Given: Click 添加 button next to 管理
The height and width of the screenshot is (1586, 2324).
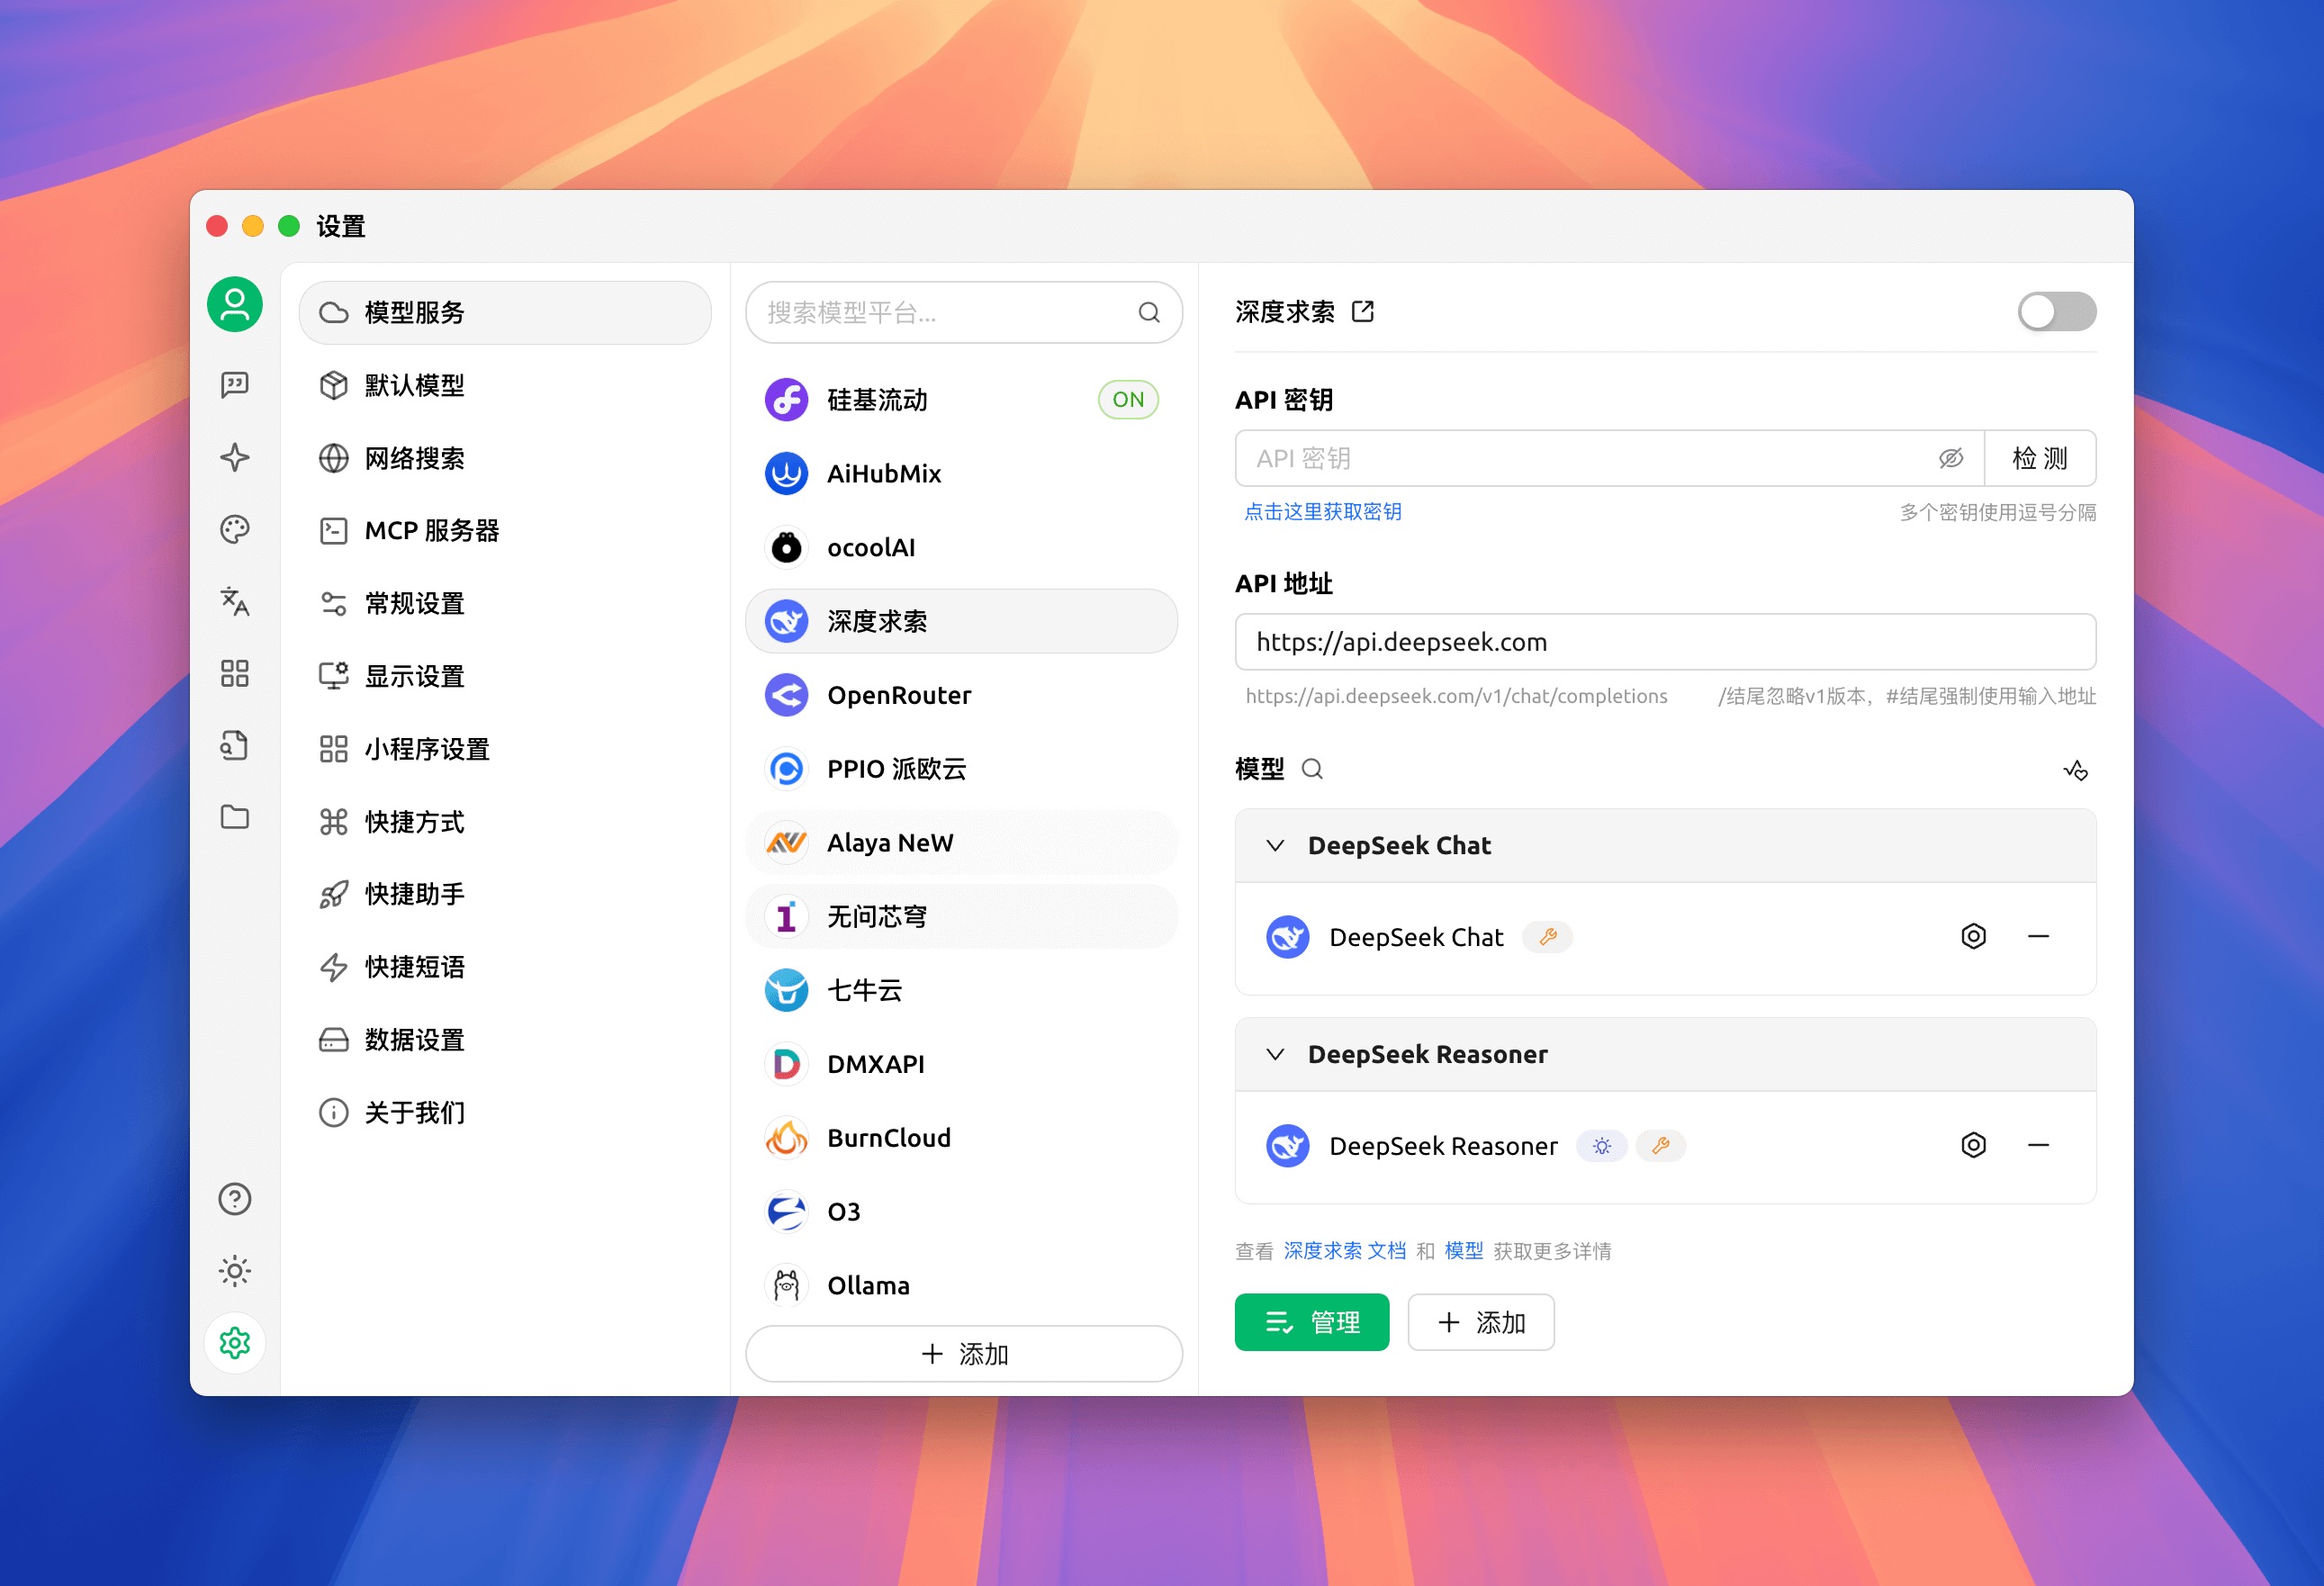Looking at the screenshot, I should click(1481, 1323).
